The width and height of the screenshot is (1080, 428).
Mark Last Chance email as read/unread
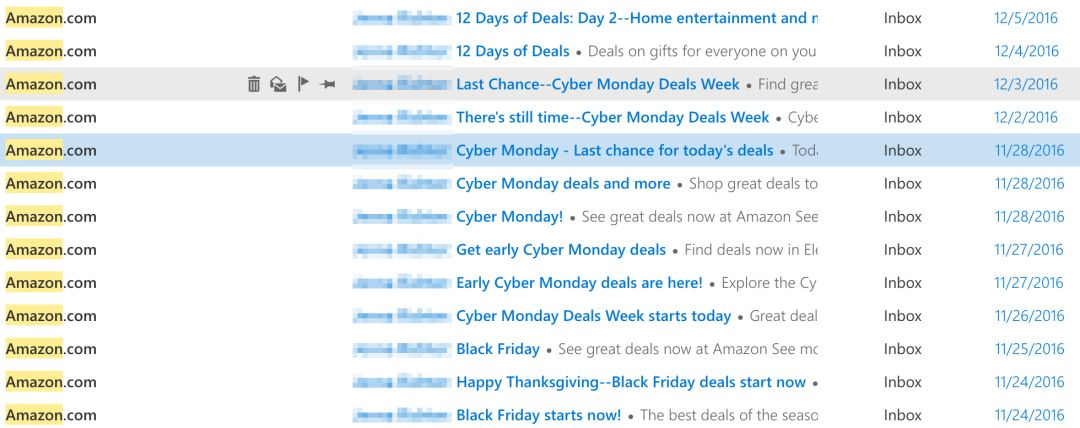[x=278, y=84]
